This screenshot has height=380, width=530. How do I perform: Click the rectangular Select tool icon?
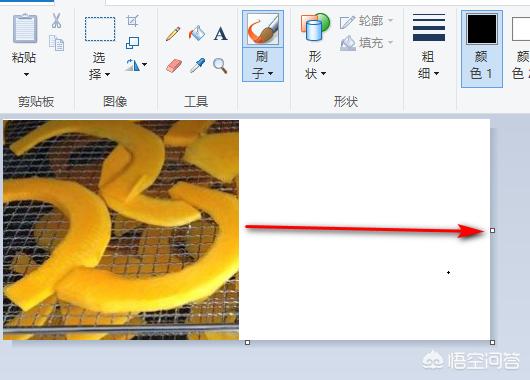point(100,29)
